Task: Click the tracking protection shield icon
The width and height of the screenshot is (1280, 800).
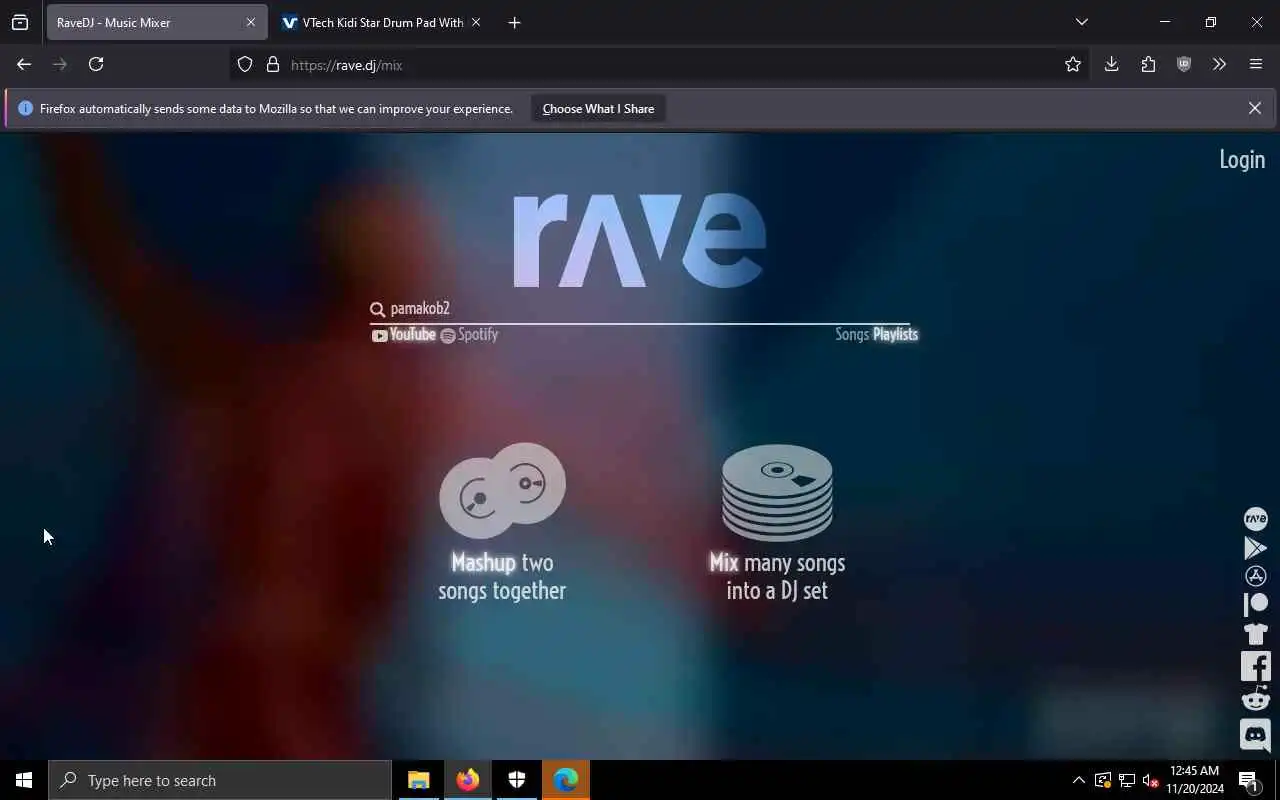Action: tap(245, 65)
